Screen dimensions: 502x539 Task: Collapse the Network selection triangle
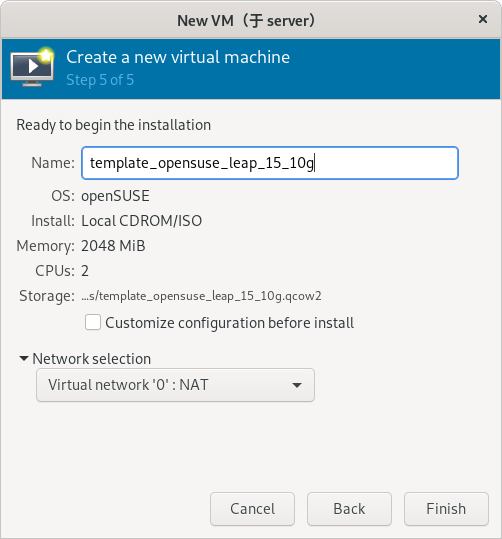click(x=24, y=359)
